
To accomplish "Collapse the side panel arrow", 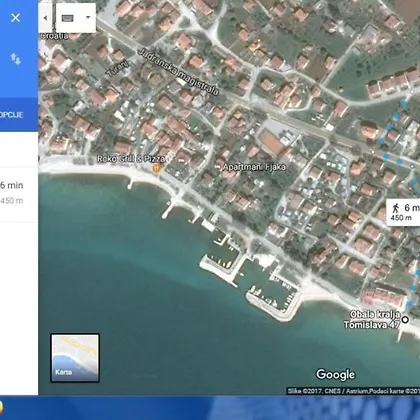I will click(45, 18).
